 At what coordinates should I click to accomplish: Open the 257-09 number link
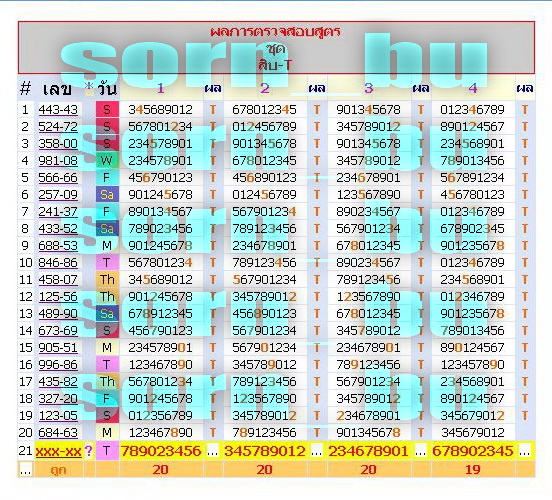(58, 195)
